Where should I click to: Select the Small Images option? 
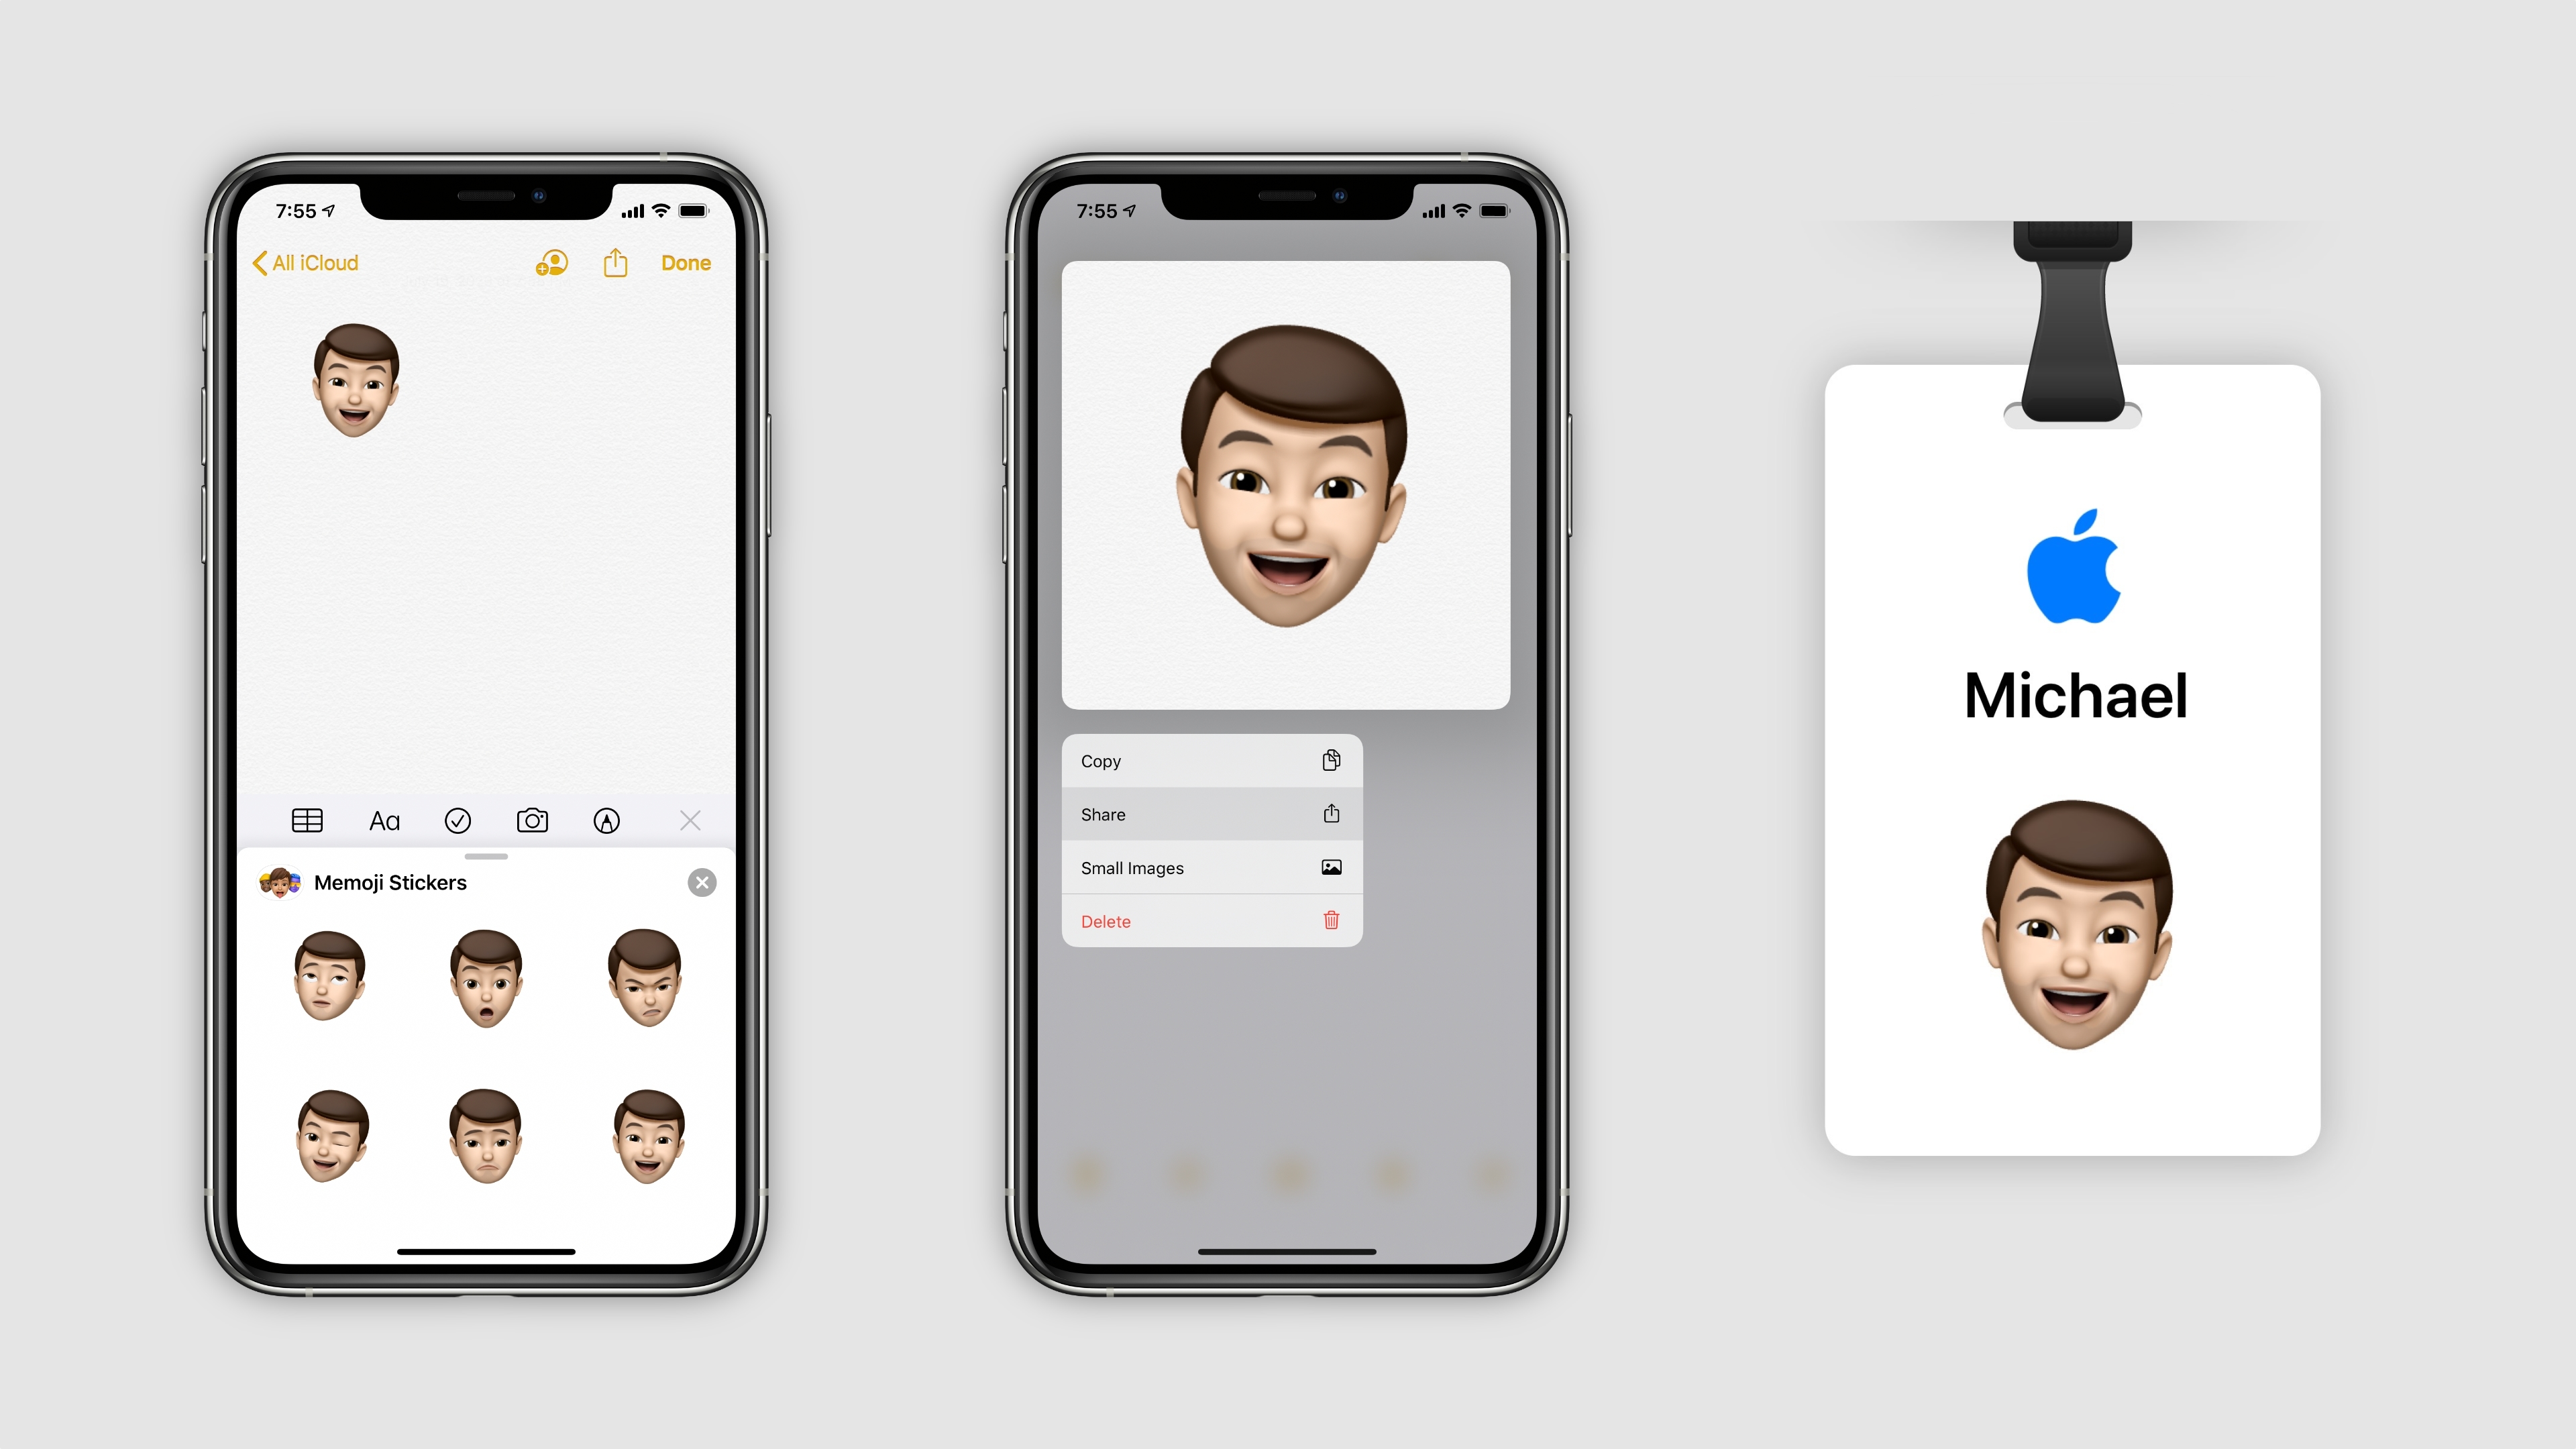pos(1210,867)
